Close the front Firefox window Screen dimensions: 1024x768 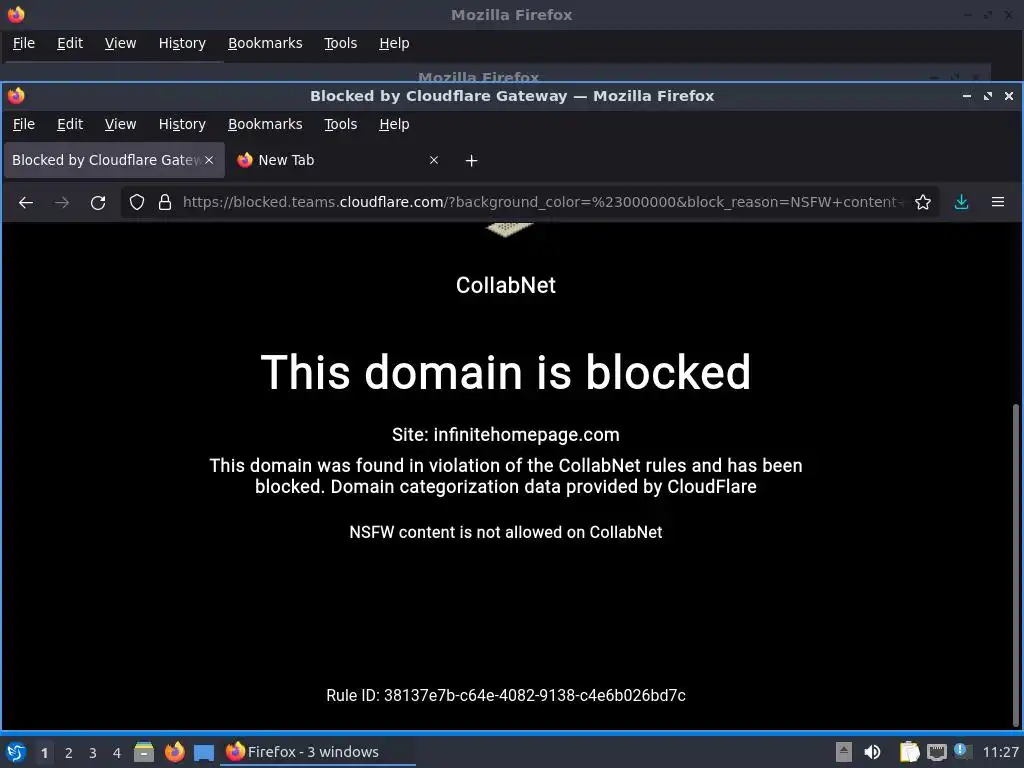click(1009, 96)
